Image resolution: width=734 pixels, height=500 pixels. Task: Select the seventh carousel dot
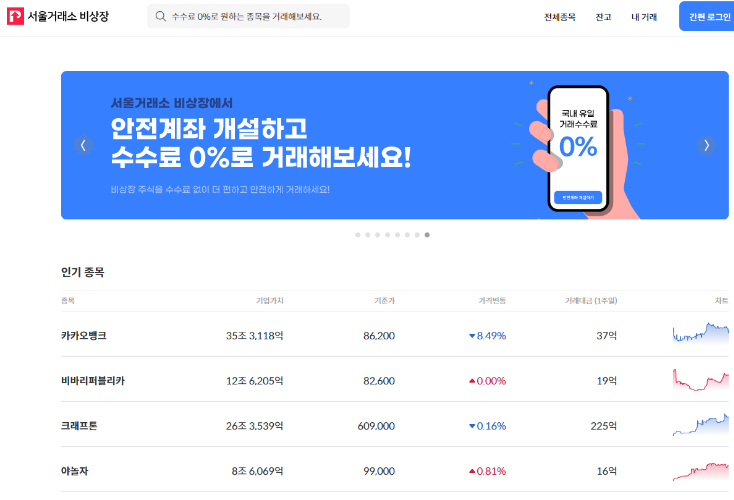pos(417,235)
